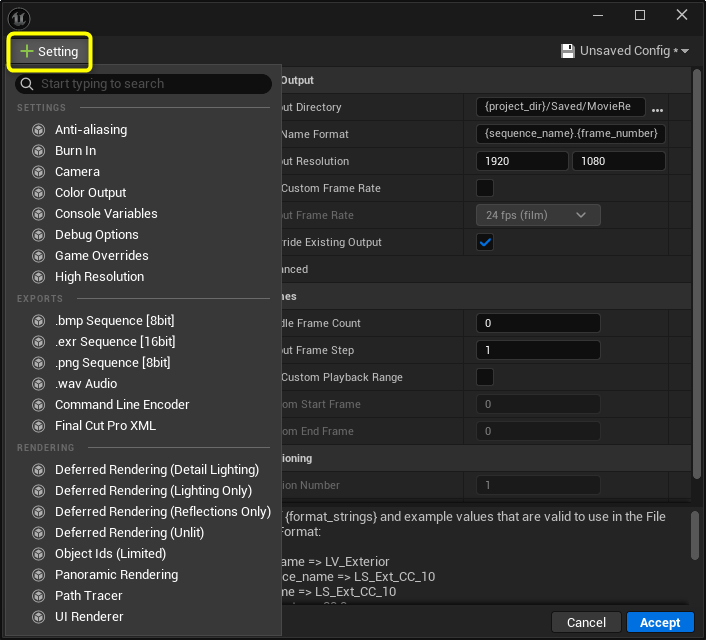The width and height of the screenshot is (706, 640).
Task: Choose Command Line Encoder entry
Action: [122, 405]
